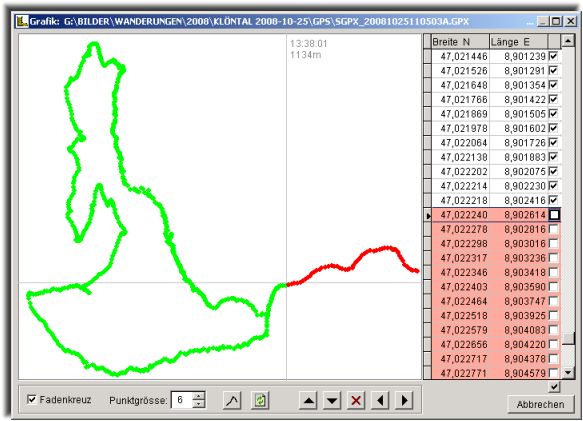The width and height of the screenshot is (583, 421).
Task: Select latitude cell 47,022346
Action: [460, 272]
